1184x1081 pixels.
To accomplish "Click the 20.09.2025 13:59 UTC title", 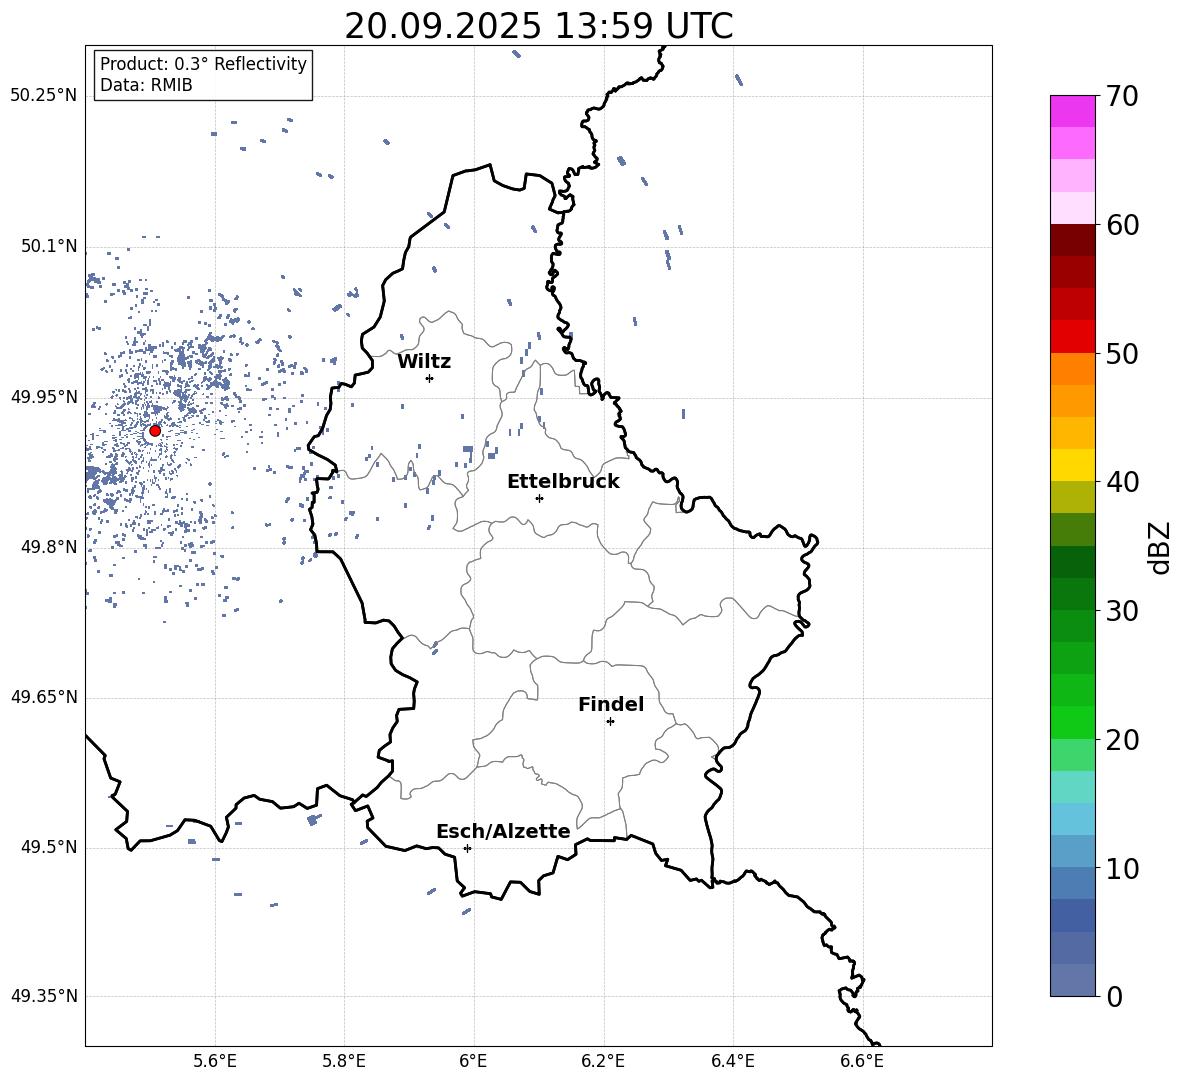I will pos(538,26).
